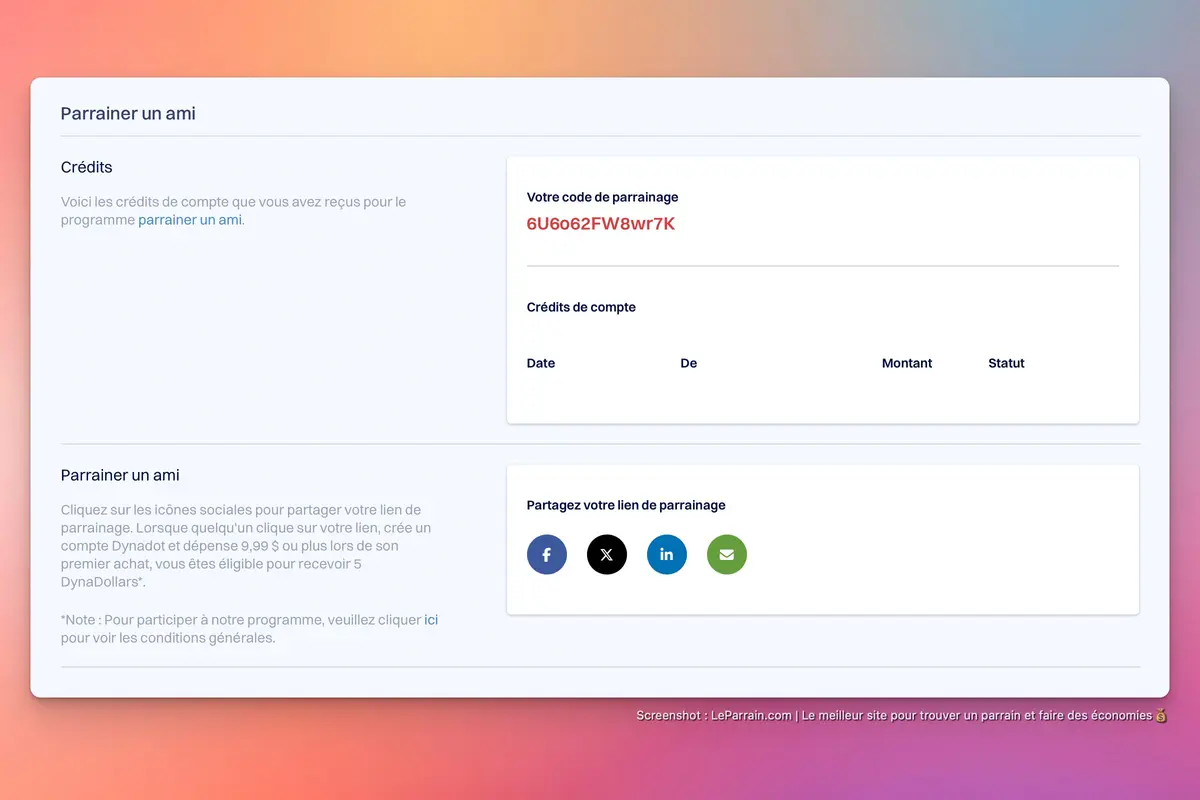The width and height of the screenshot is (1200, 800).
Task: Click the Date column header
Action: 541,363
